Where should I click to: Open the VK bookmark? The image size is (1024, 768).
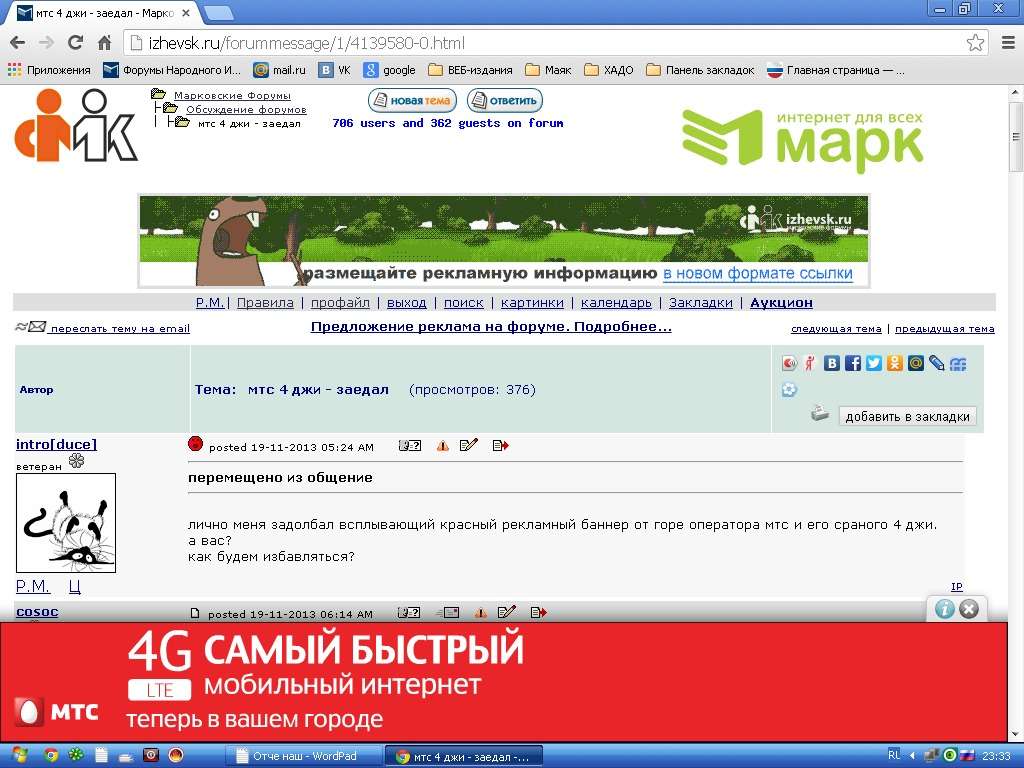tap(334, 70)
